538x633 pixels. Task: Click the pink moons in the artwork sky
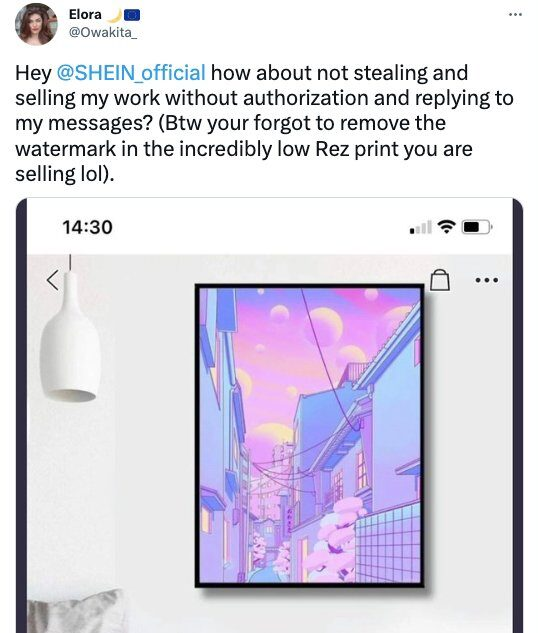point(327,323)
